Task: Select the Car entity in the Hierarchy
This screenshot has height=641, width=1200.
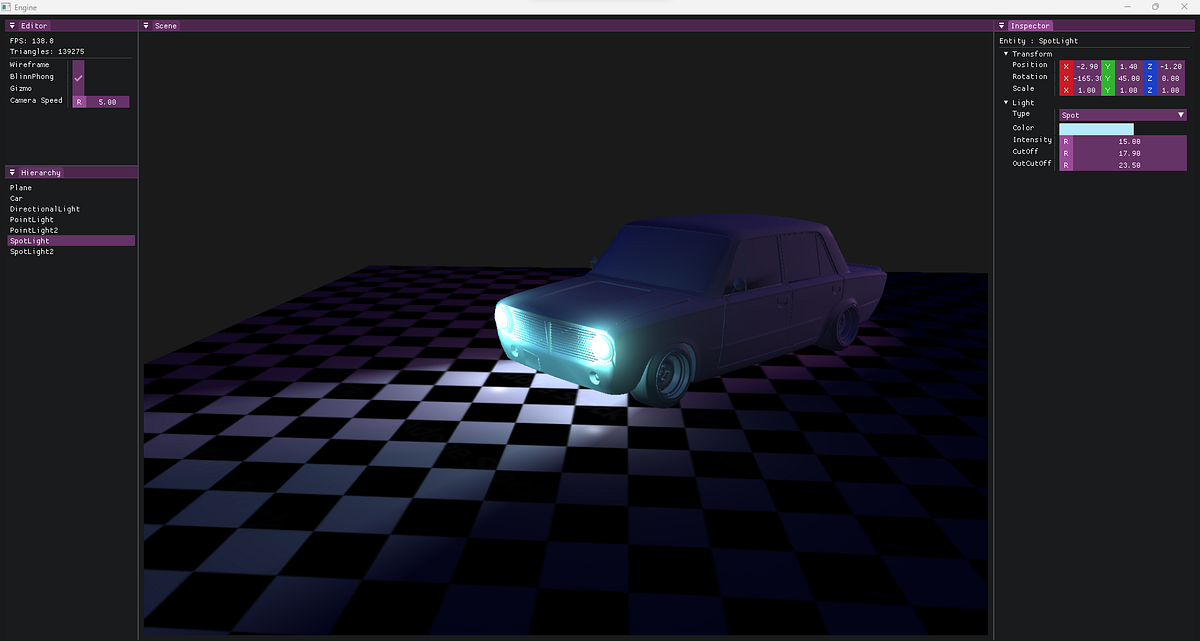Action: tap(16, 198)
